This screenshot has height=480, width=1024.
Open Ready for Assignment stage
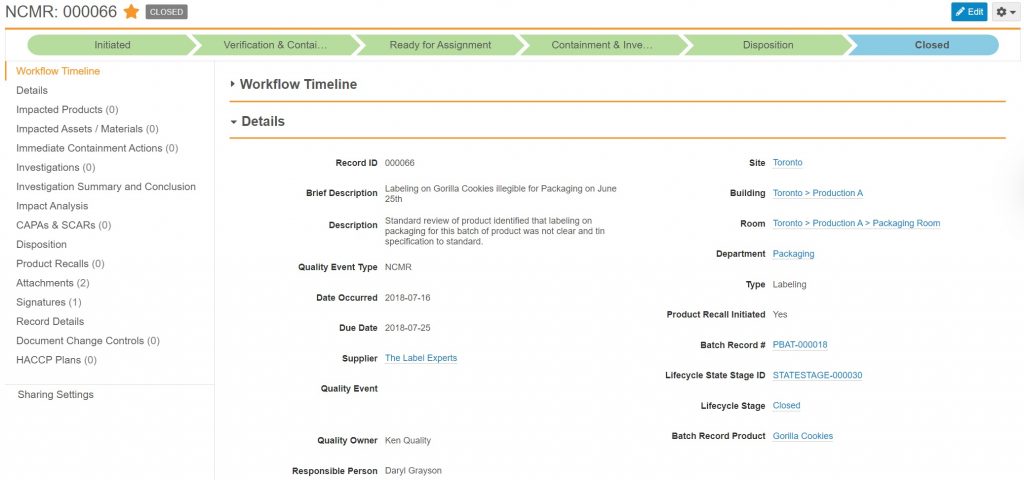point(440,45)
